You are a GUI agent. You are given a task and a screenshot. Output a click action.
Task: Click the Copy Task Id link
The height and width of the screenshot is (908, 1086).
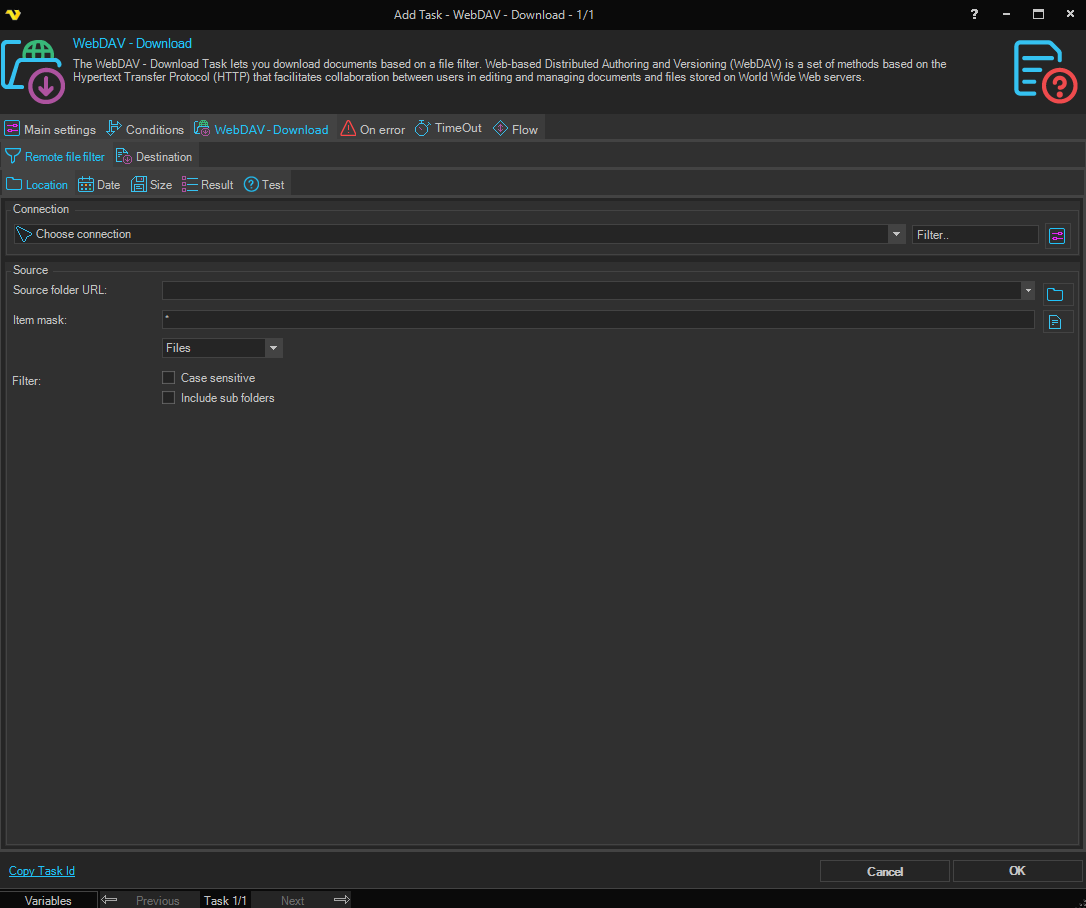coord(42,871)
